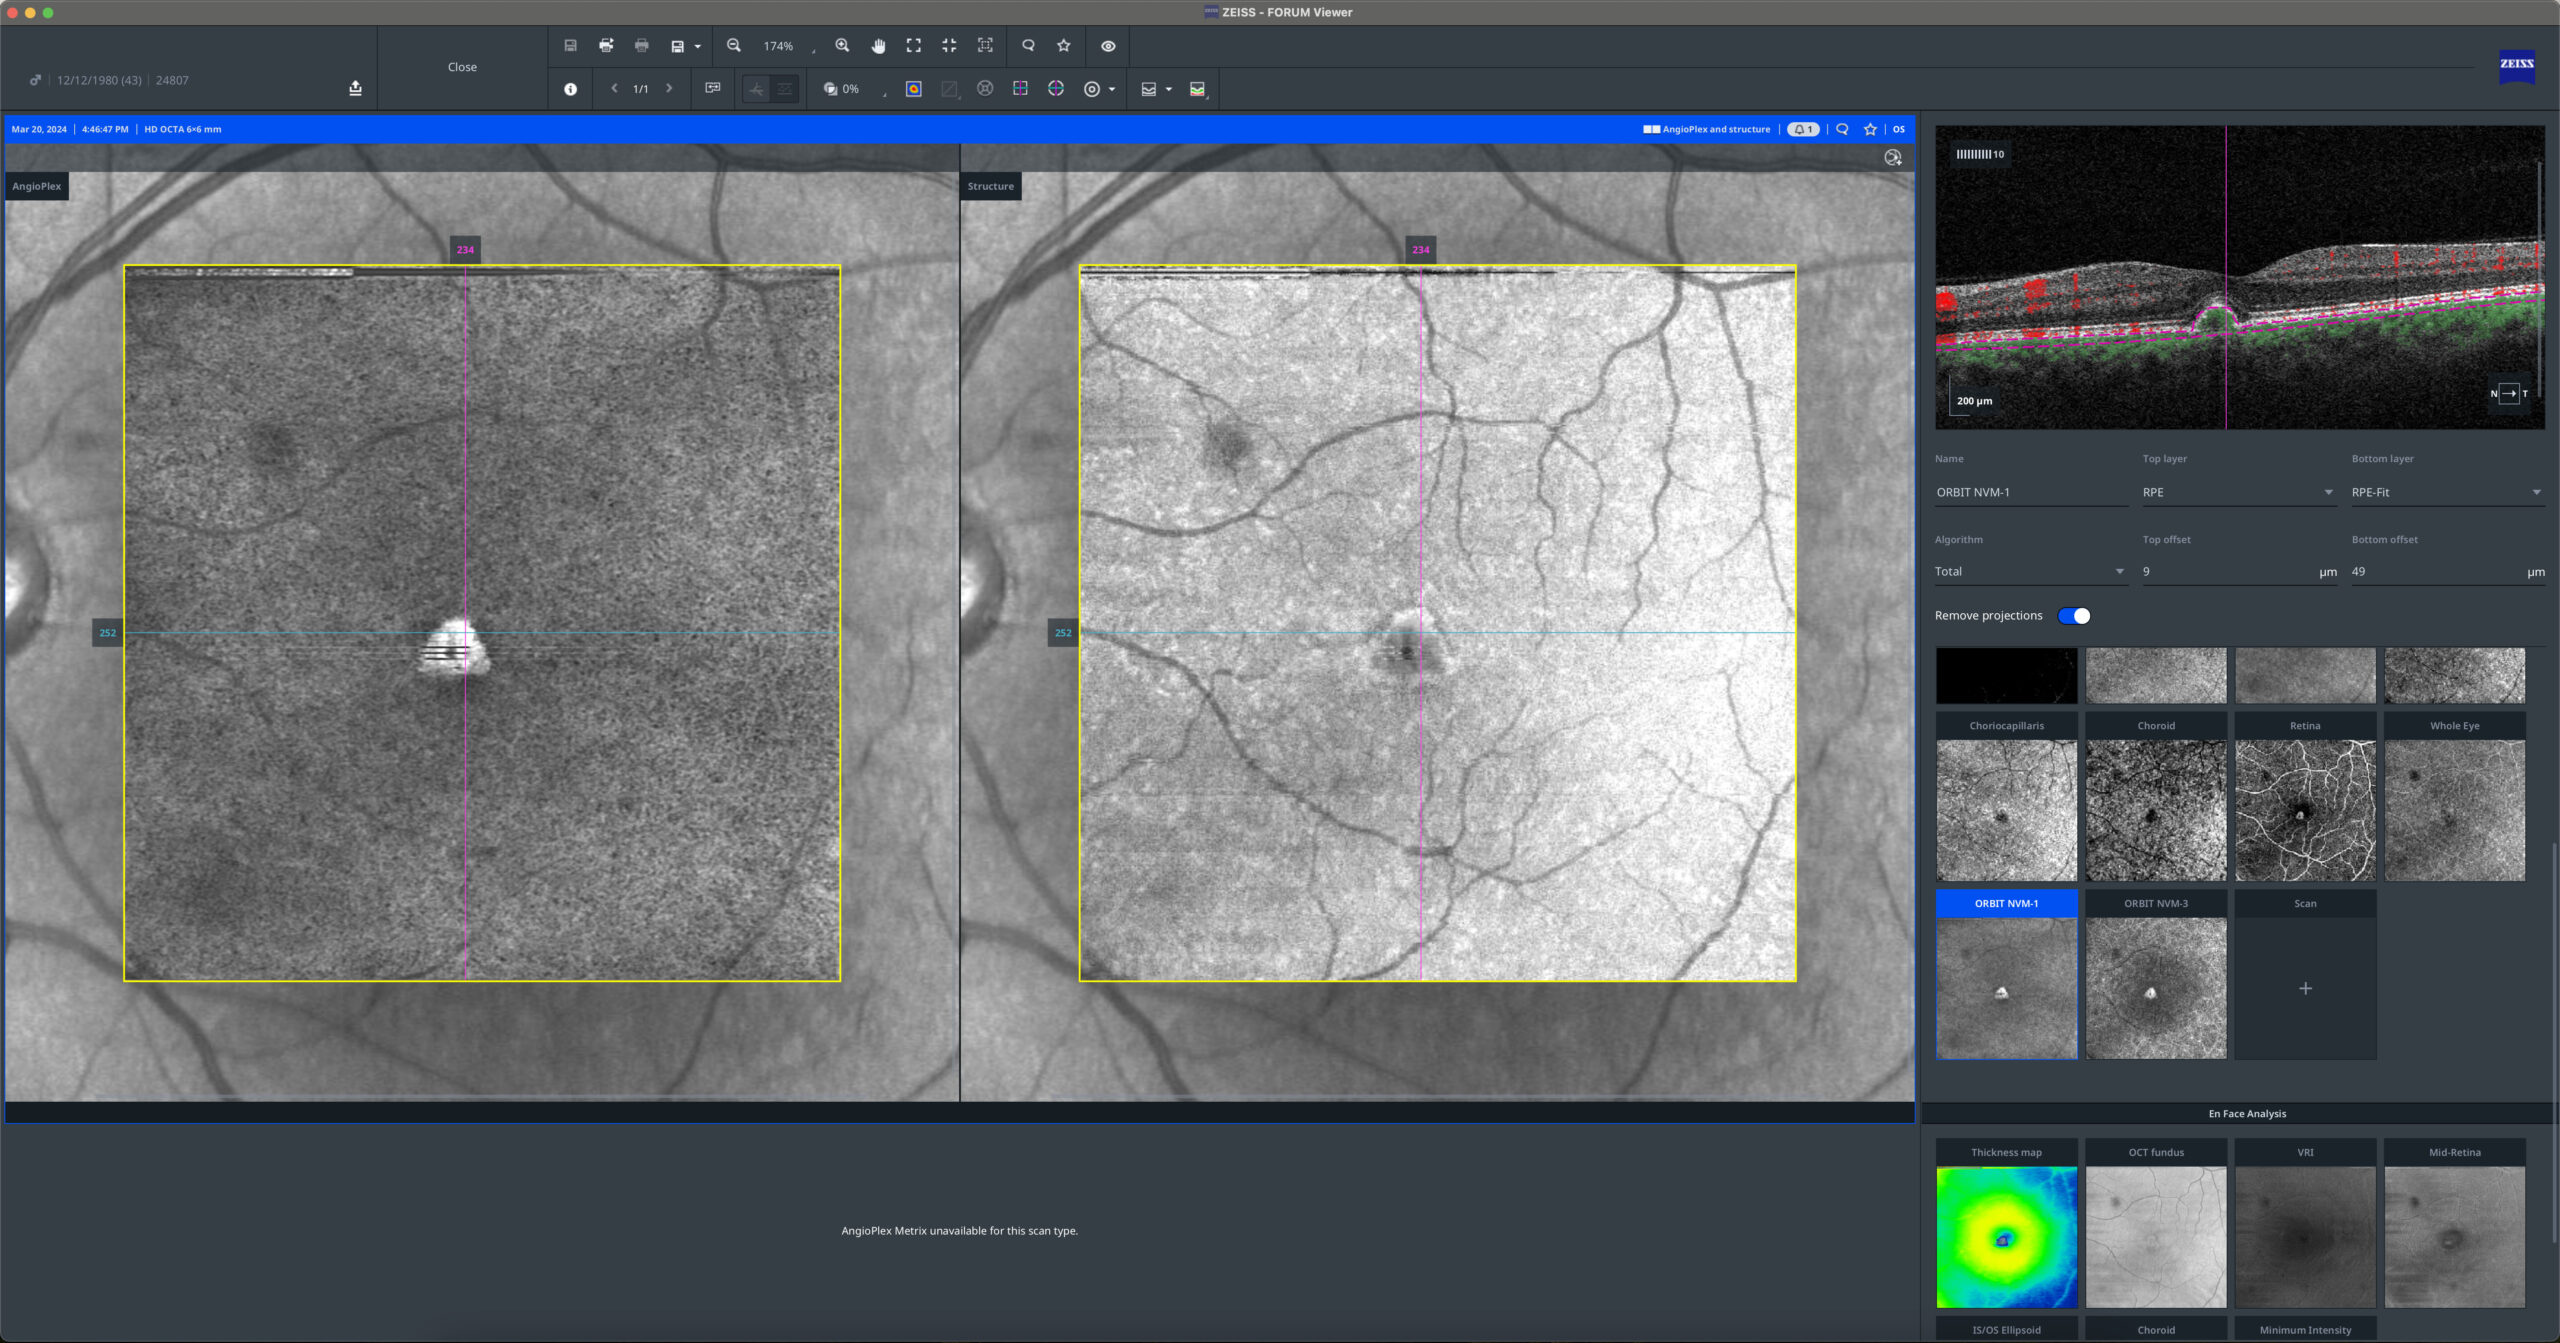Click the Close button

(x=462, y=67)
